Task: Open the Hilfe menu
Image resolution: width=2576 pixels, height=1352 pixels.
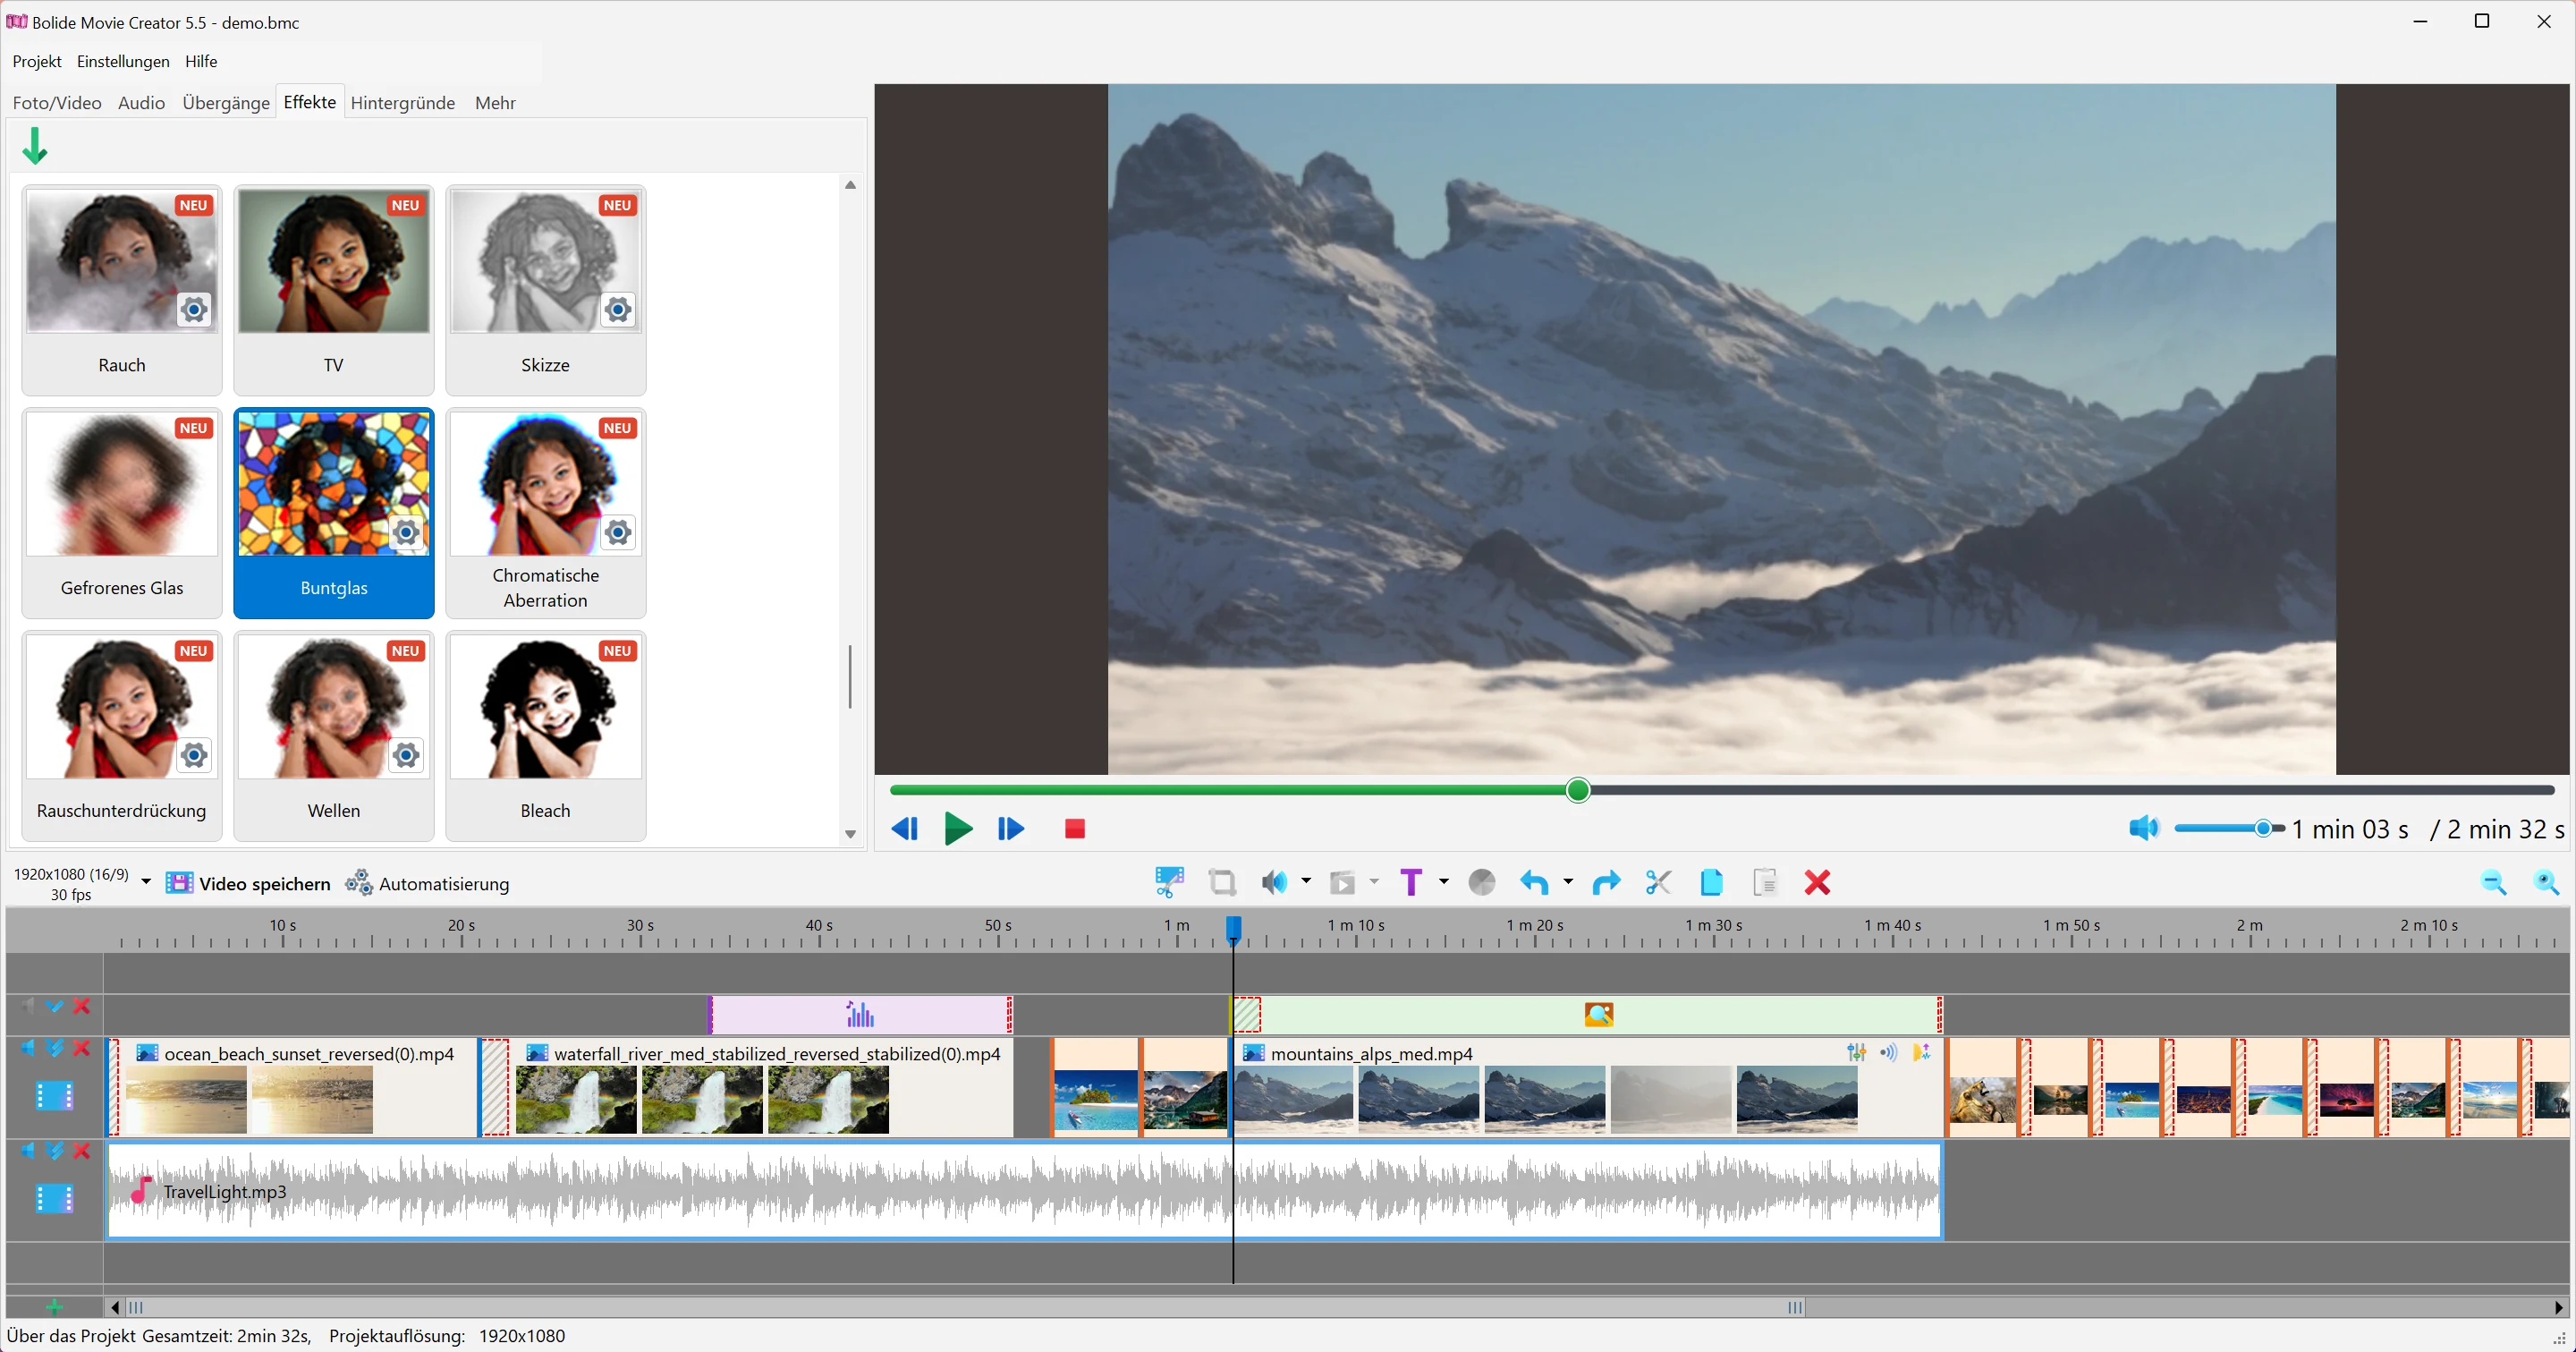Action: click(x=201, y=61)
